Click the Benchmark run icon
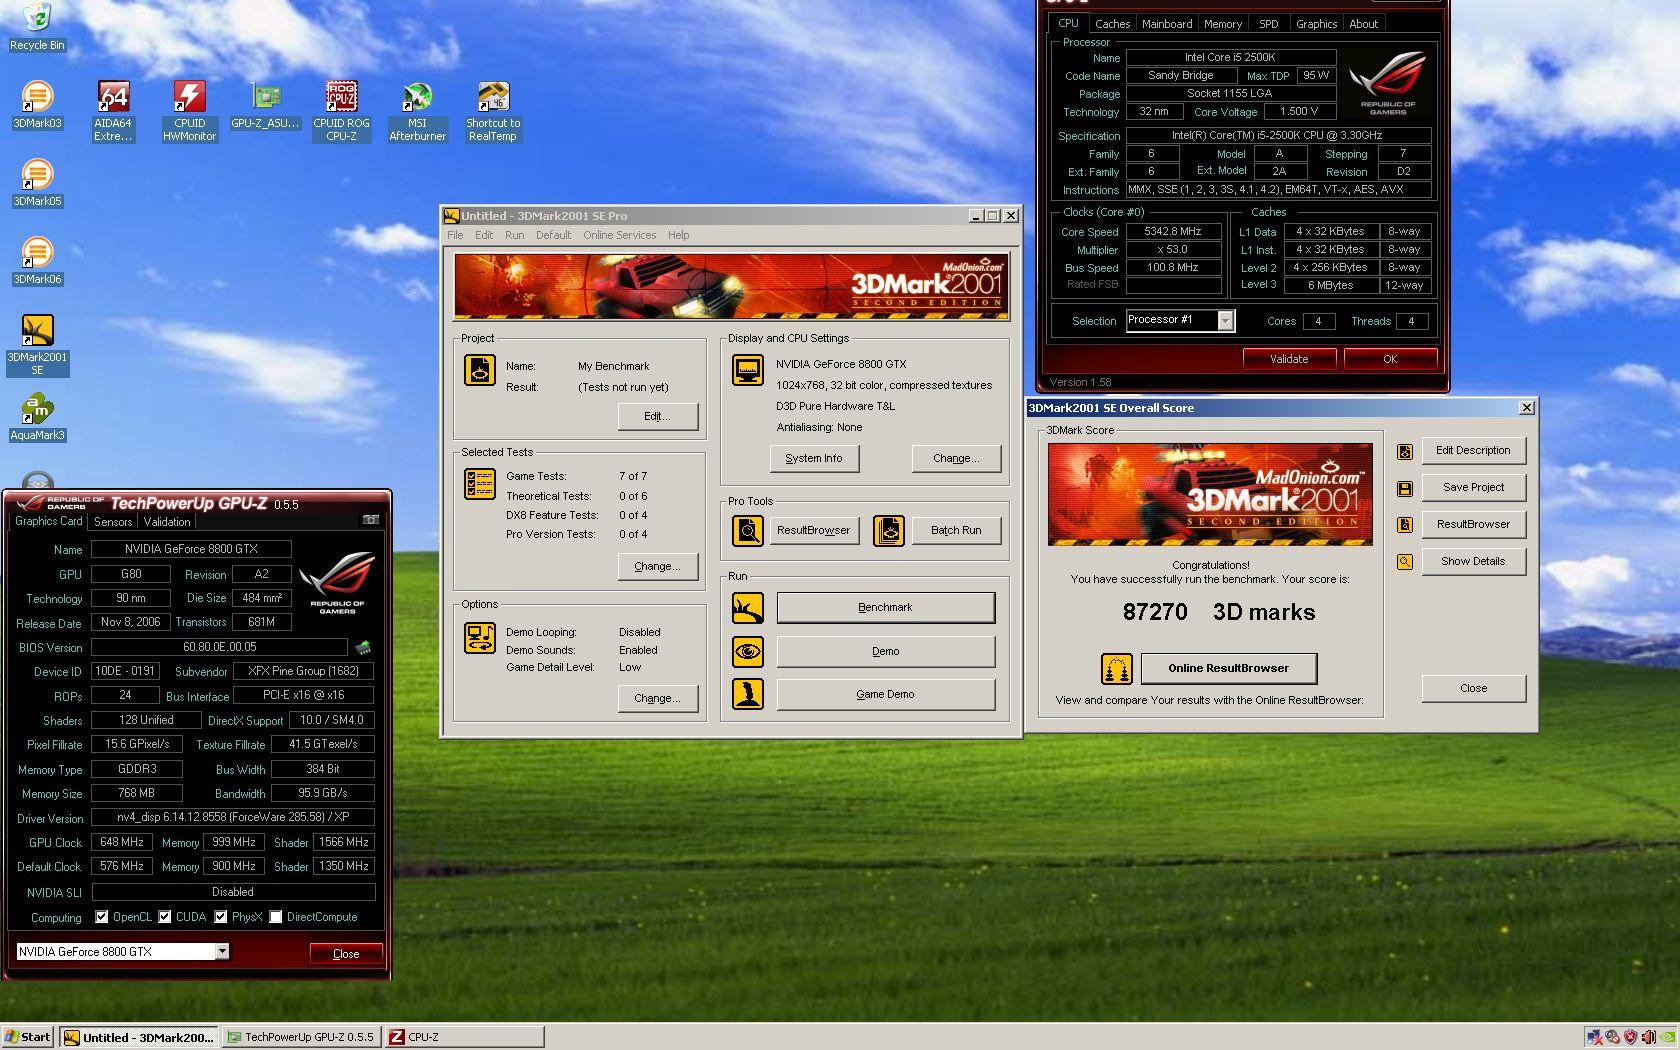The width and height of the screenshot is (1680, 1050). [748, 607]
